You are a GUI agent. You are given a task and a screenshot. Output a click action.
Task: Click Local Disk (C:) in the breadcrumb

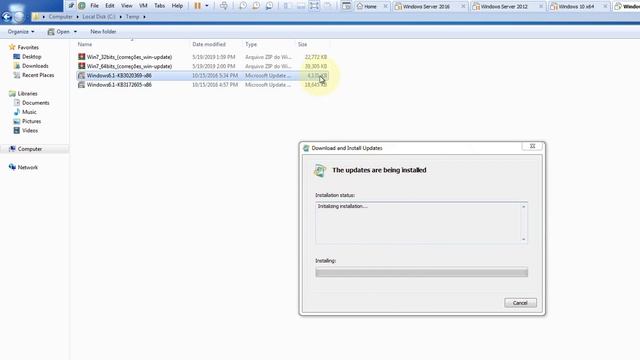99,17
